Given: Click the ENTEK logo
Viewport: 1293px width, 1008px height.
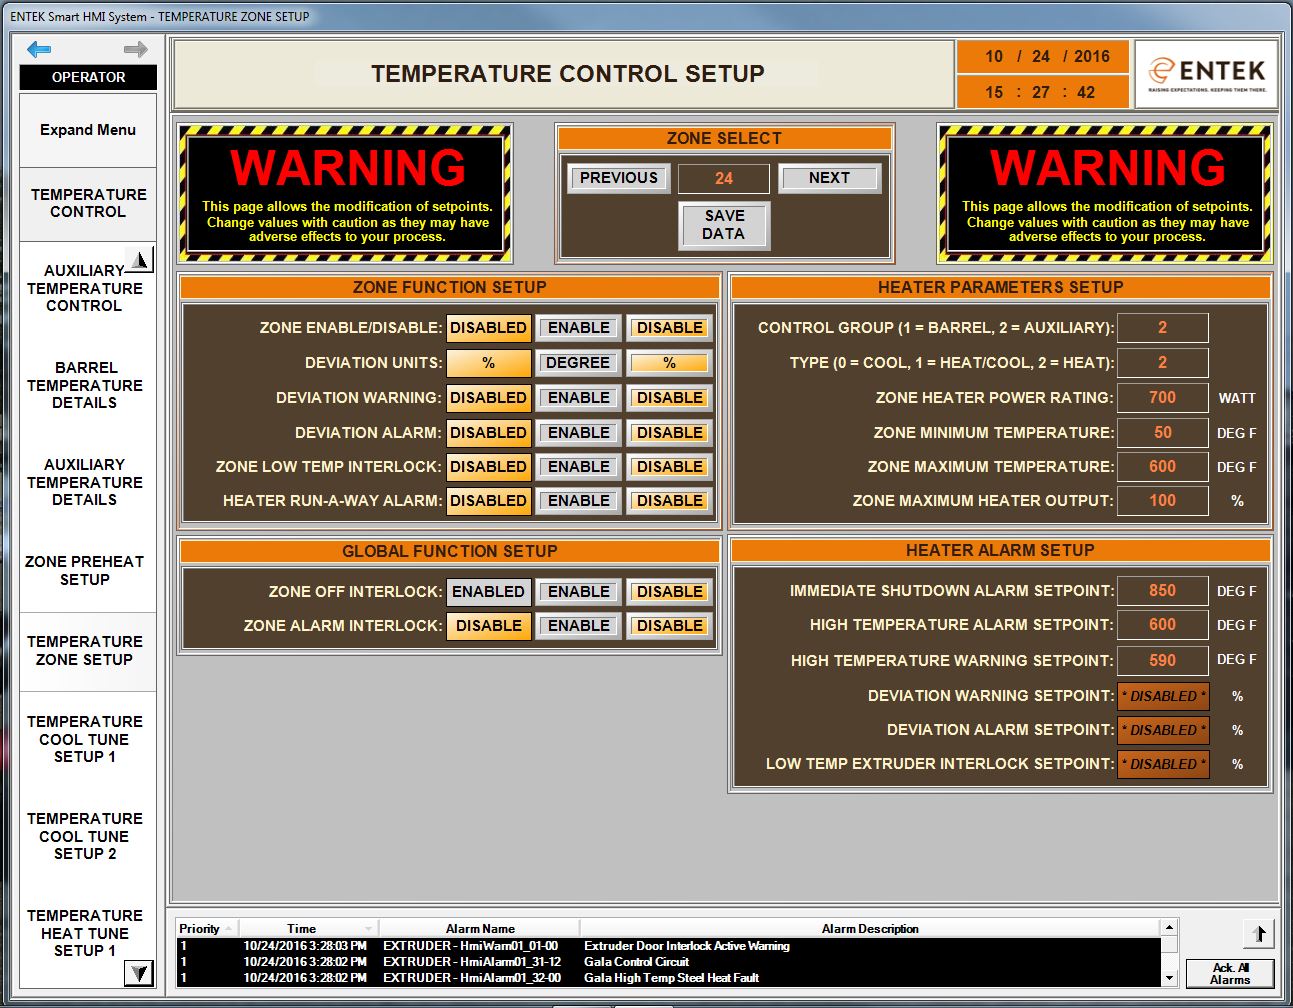Looking at the screenshot, I should coord(1205,73).
